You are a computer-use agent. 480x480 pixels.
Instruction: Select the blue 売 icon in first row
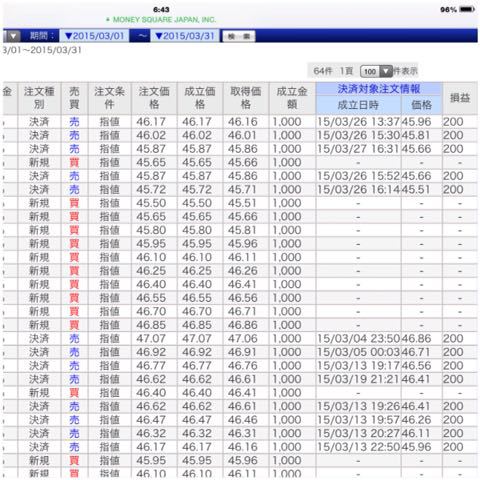74,122
